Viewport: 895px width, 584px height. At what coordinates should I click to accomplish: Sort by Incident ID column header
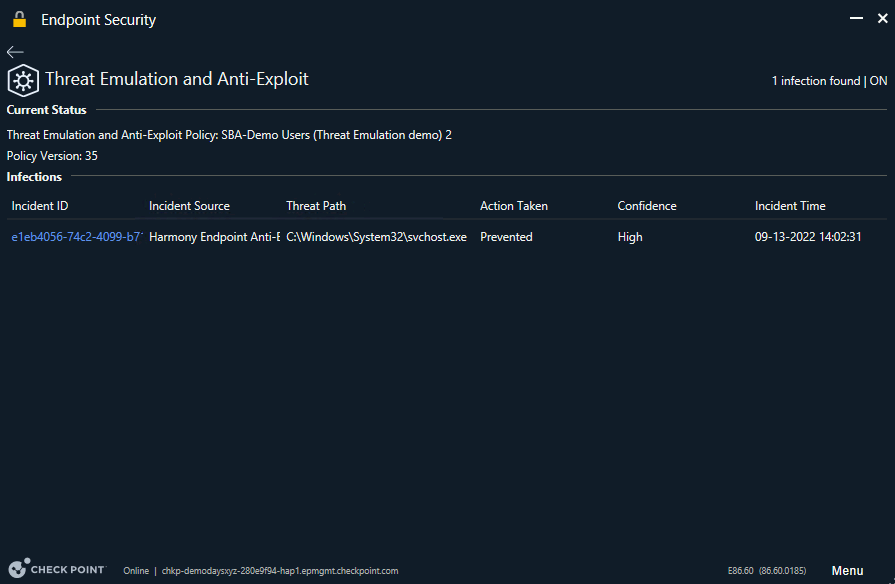coord(40,206)
